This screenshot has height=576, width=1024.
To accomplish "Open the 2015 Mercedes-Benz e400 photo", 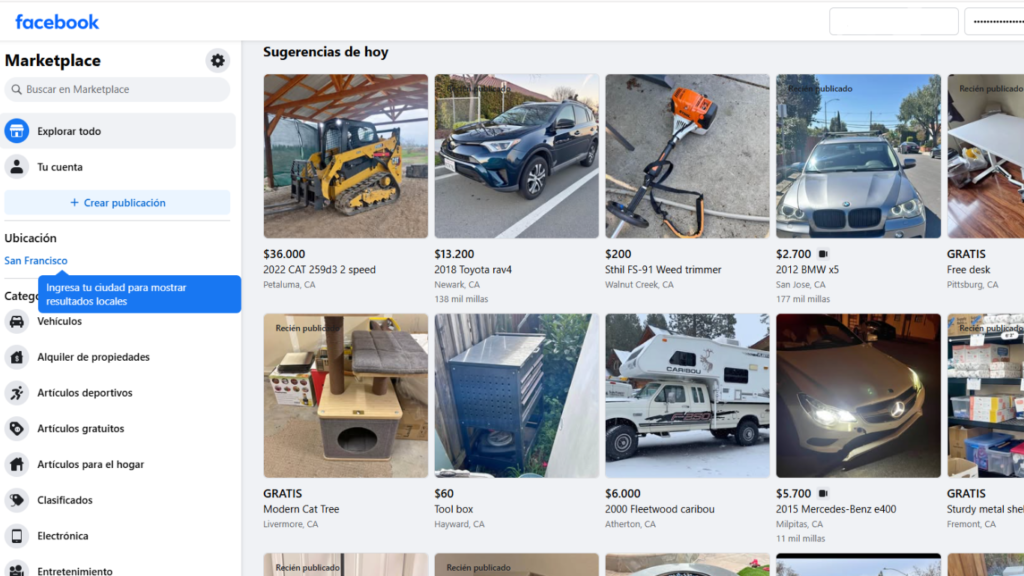I will point(858,396).
